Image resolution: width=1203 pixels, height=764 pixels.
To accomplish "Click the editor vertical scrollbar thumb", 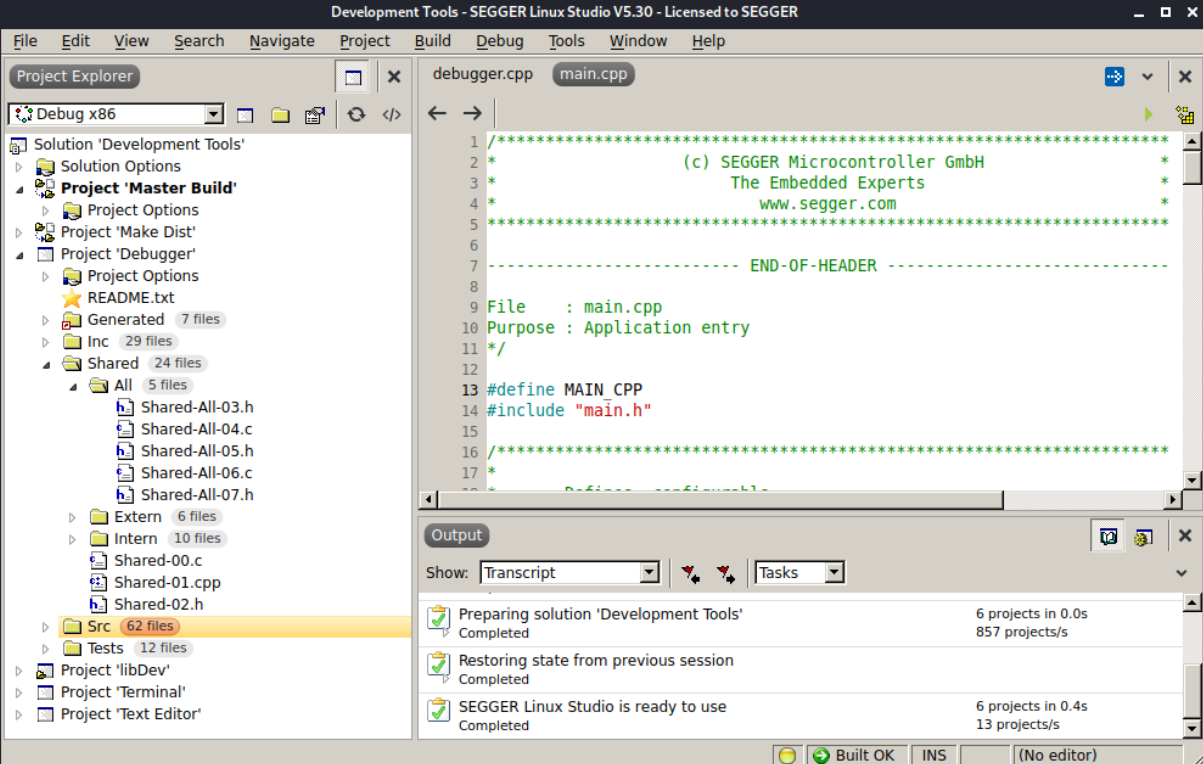I will (1192, 168).
